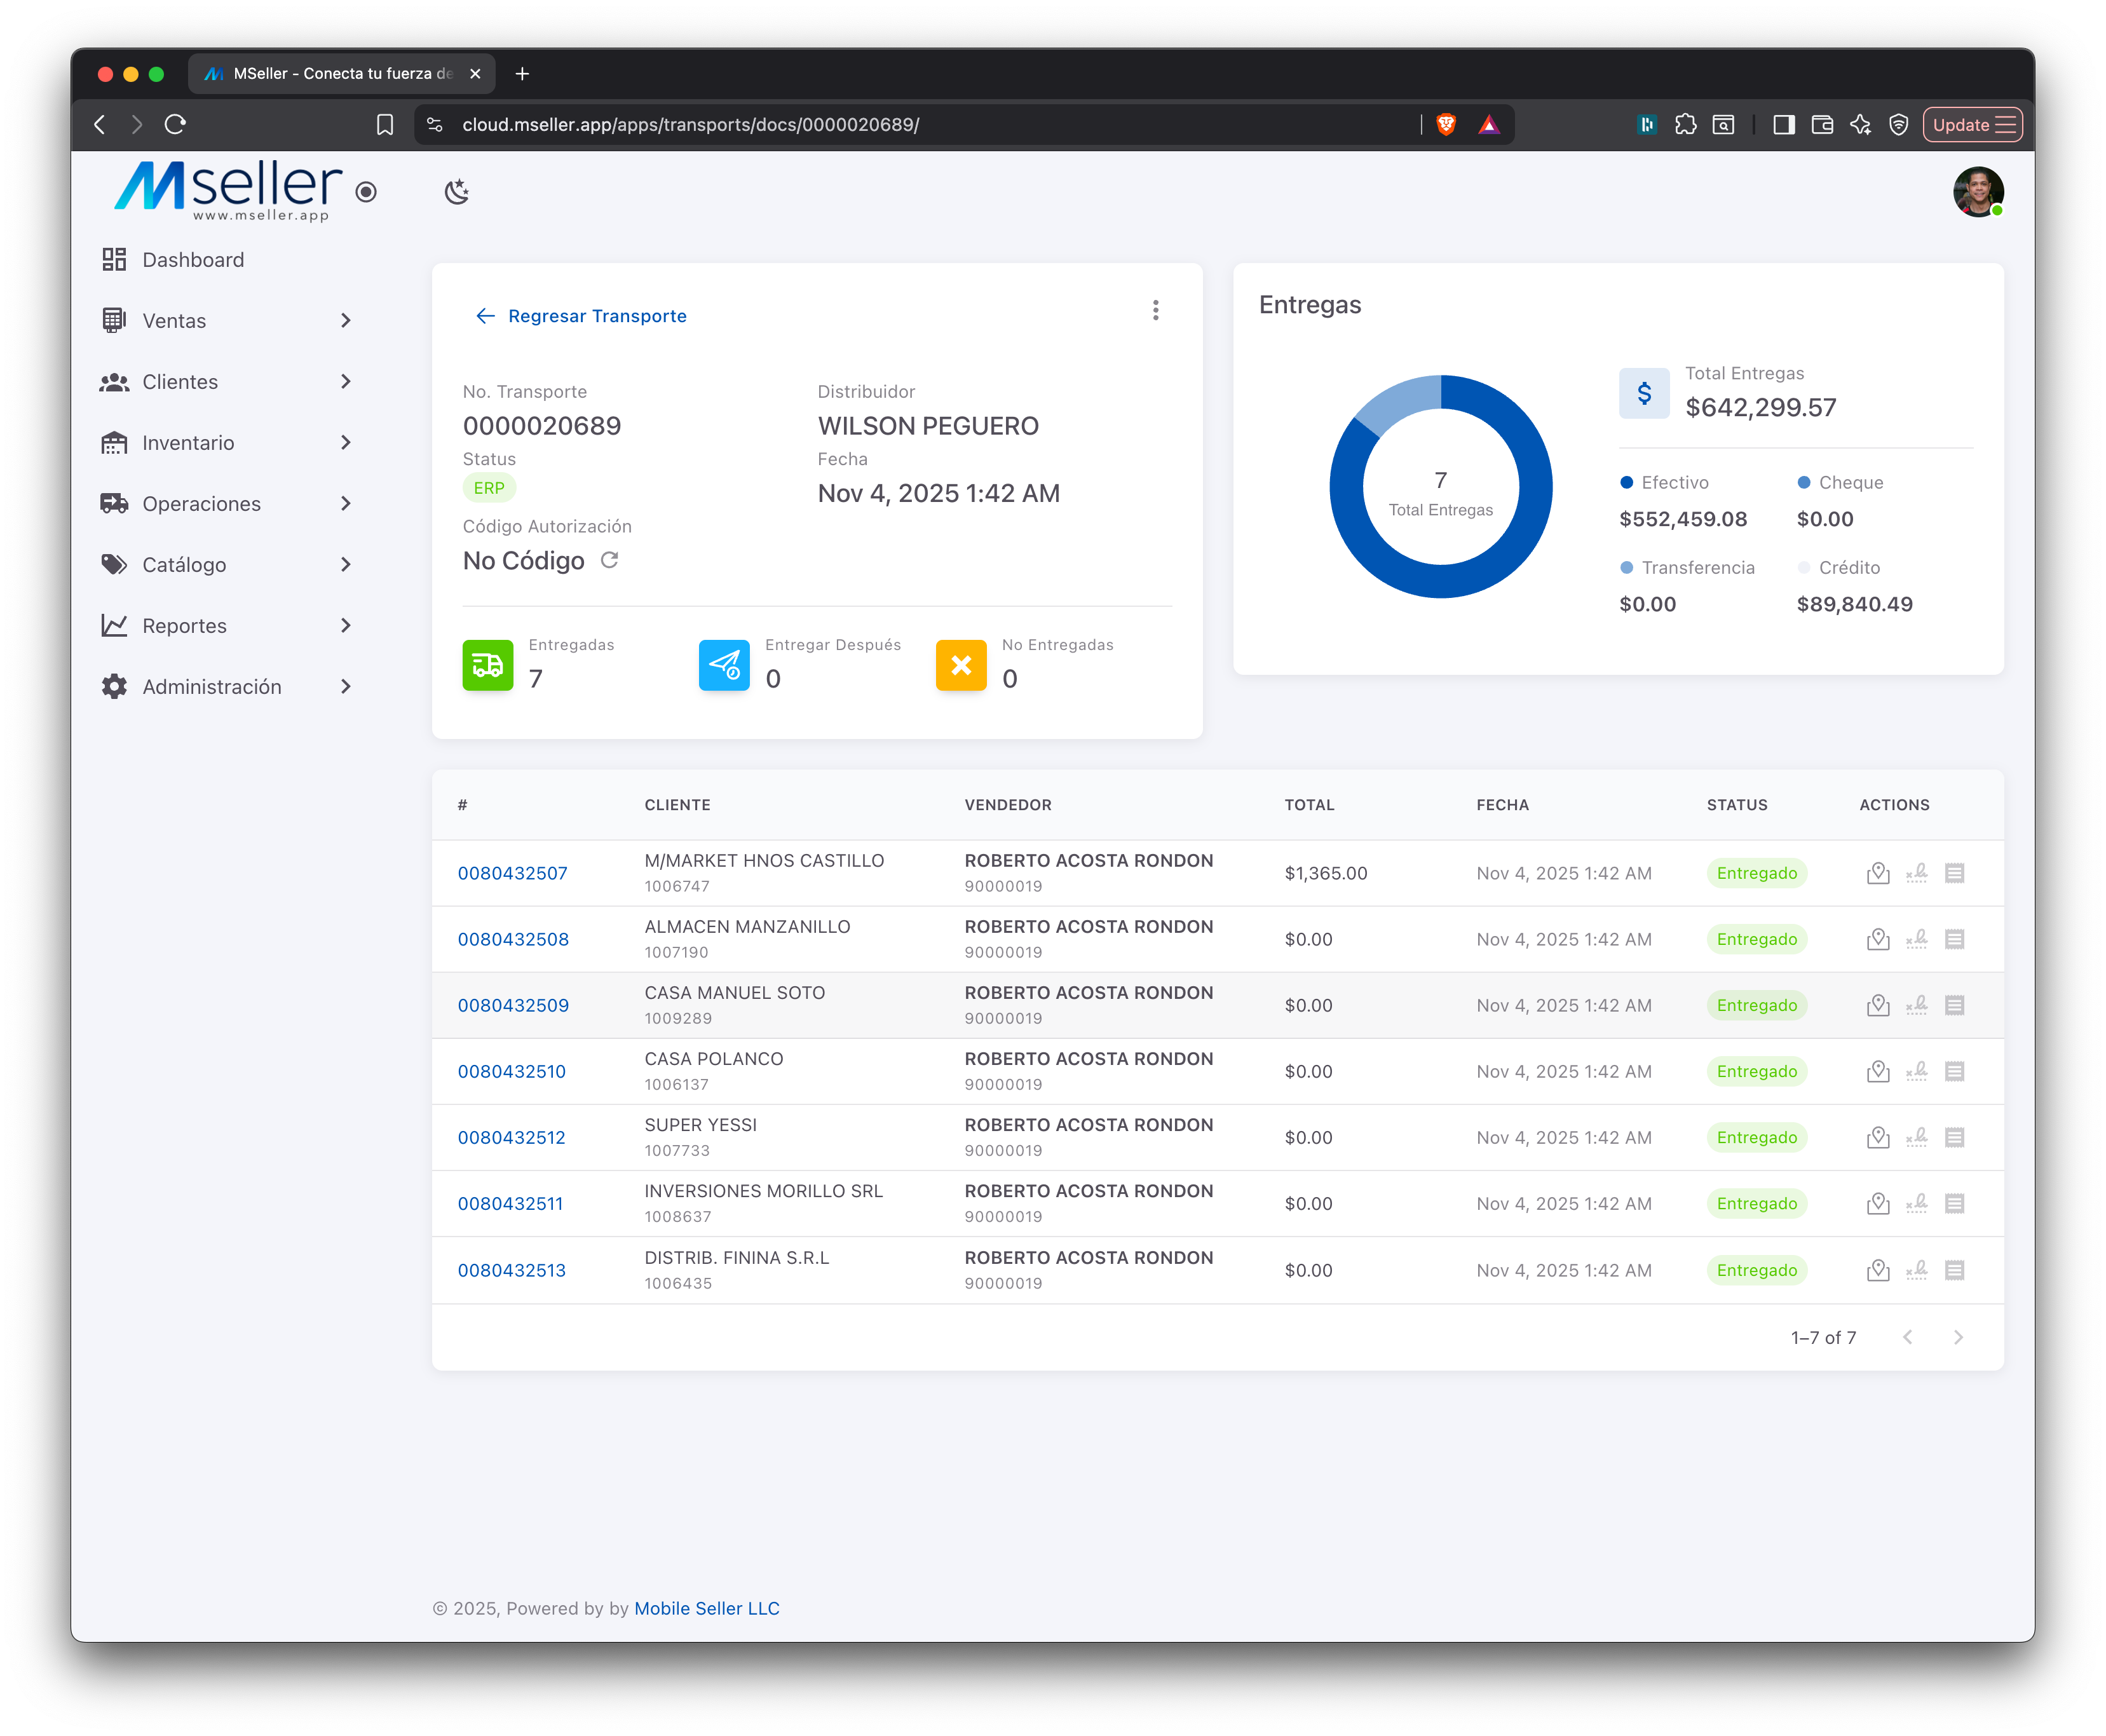The image size is (2106, 1736).
Task: Open the three-dot options menu on transport card
Action: point(1156,311)
